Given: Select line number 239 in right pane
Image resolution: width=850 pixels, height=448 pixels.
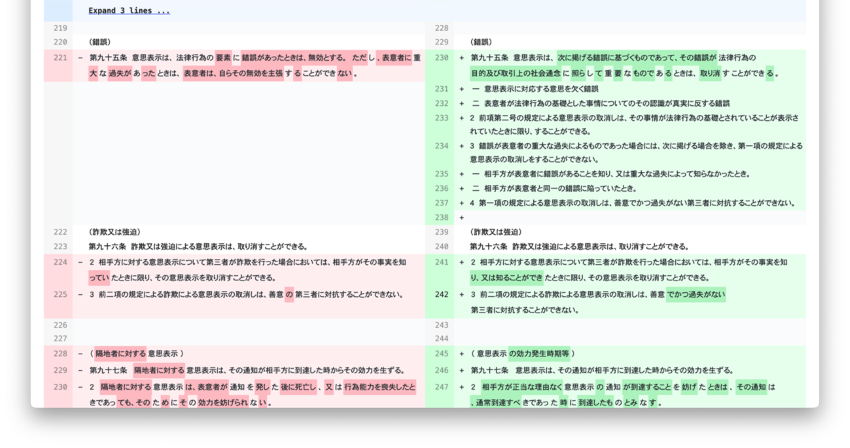Looking at the screenshot, I should 441,233.
